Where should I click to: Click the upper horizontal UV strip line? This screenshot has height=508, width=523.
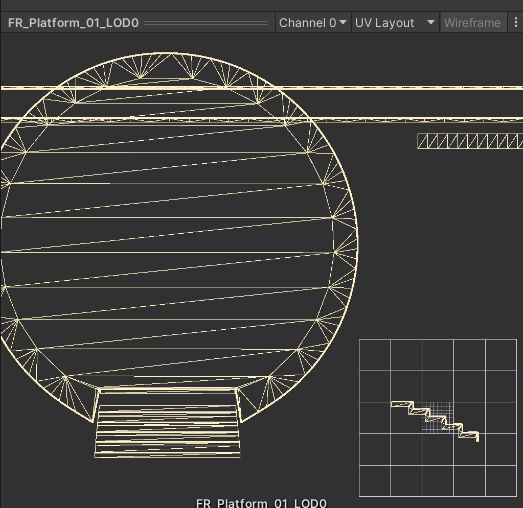[x=262, y=88]
